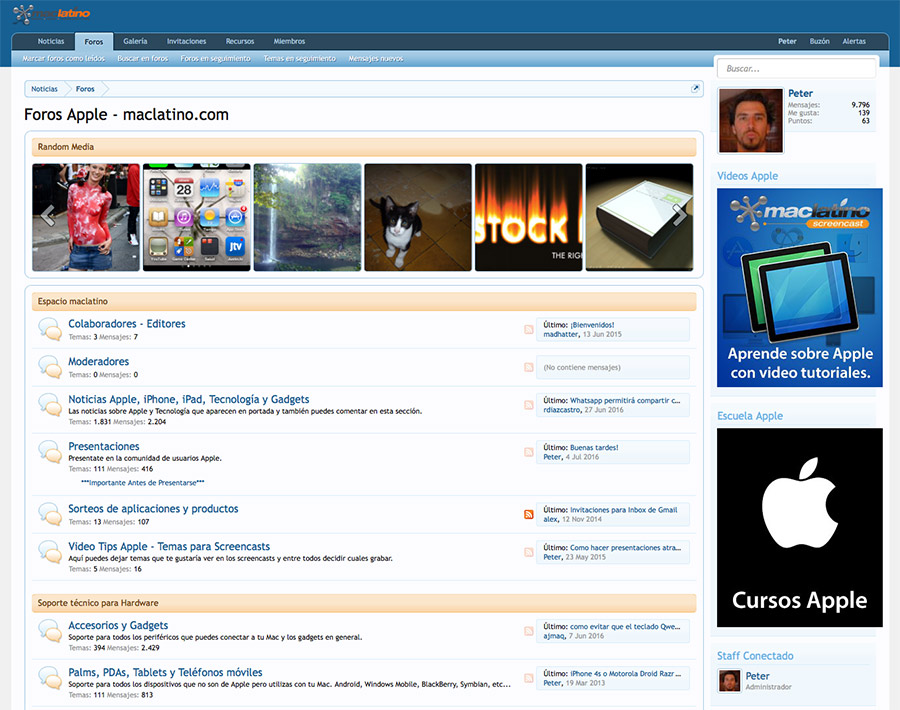
Task: Open the Miembros tab
Action: pos(289,41)
